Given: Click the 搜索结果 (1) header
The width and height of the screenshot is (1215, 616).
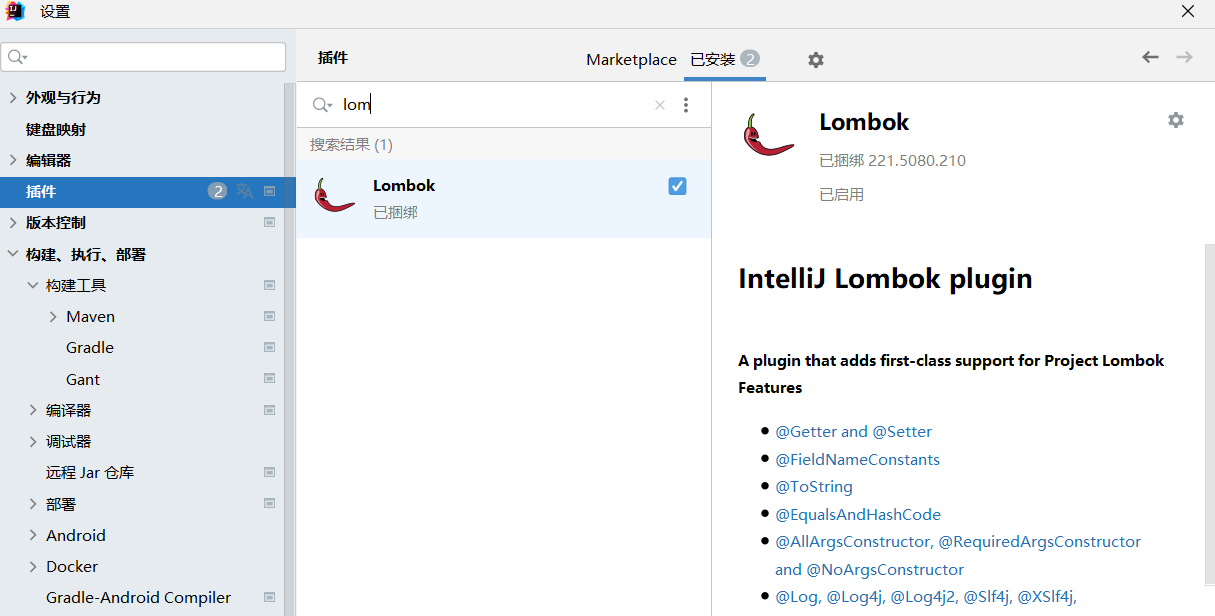Looking at the screenshot, I should tap(351, 145).
